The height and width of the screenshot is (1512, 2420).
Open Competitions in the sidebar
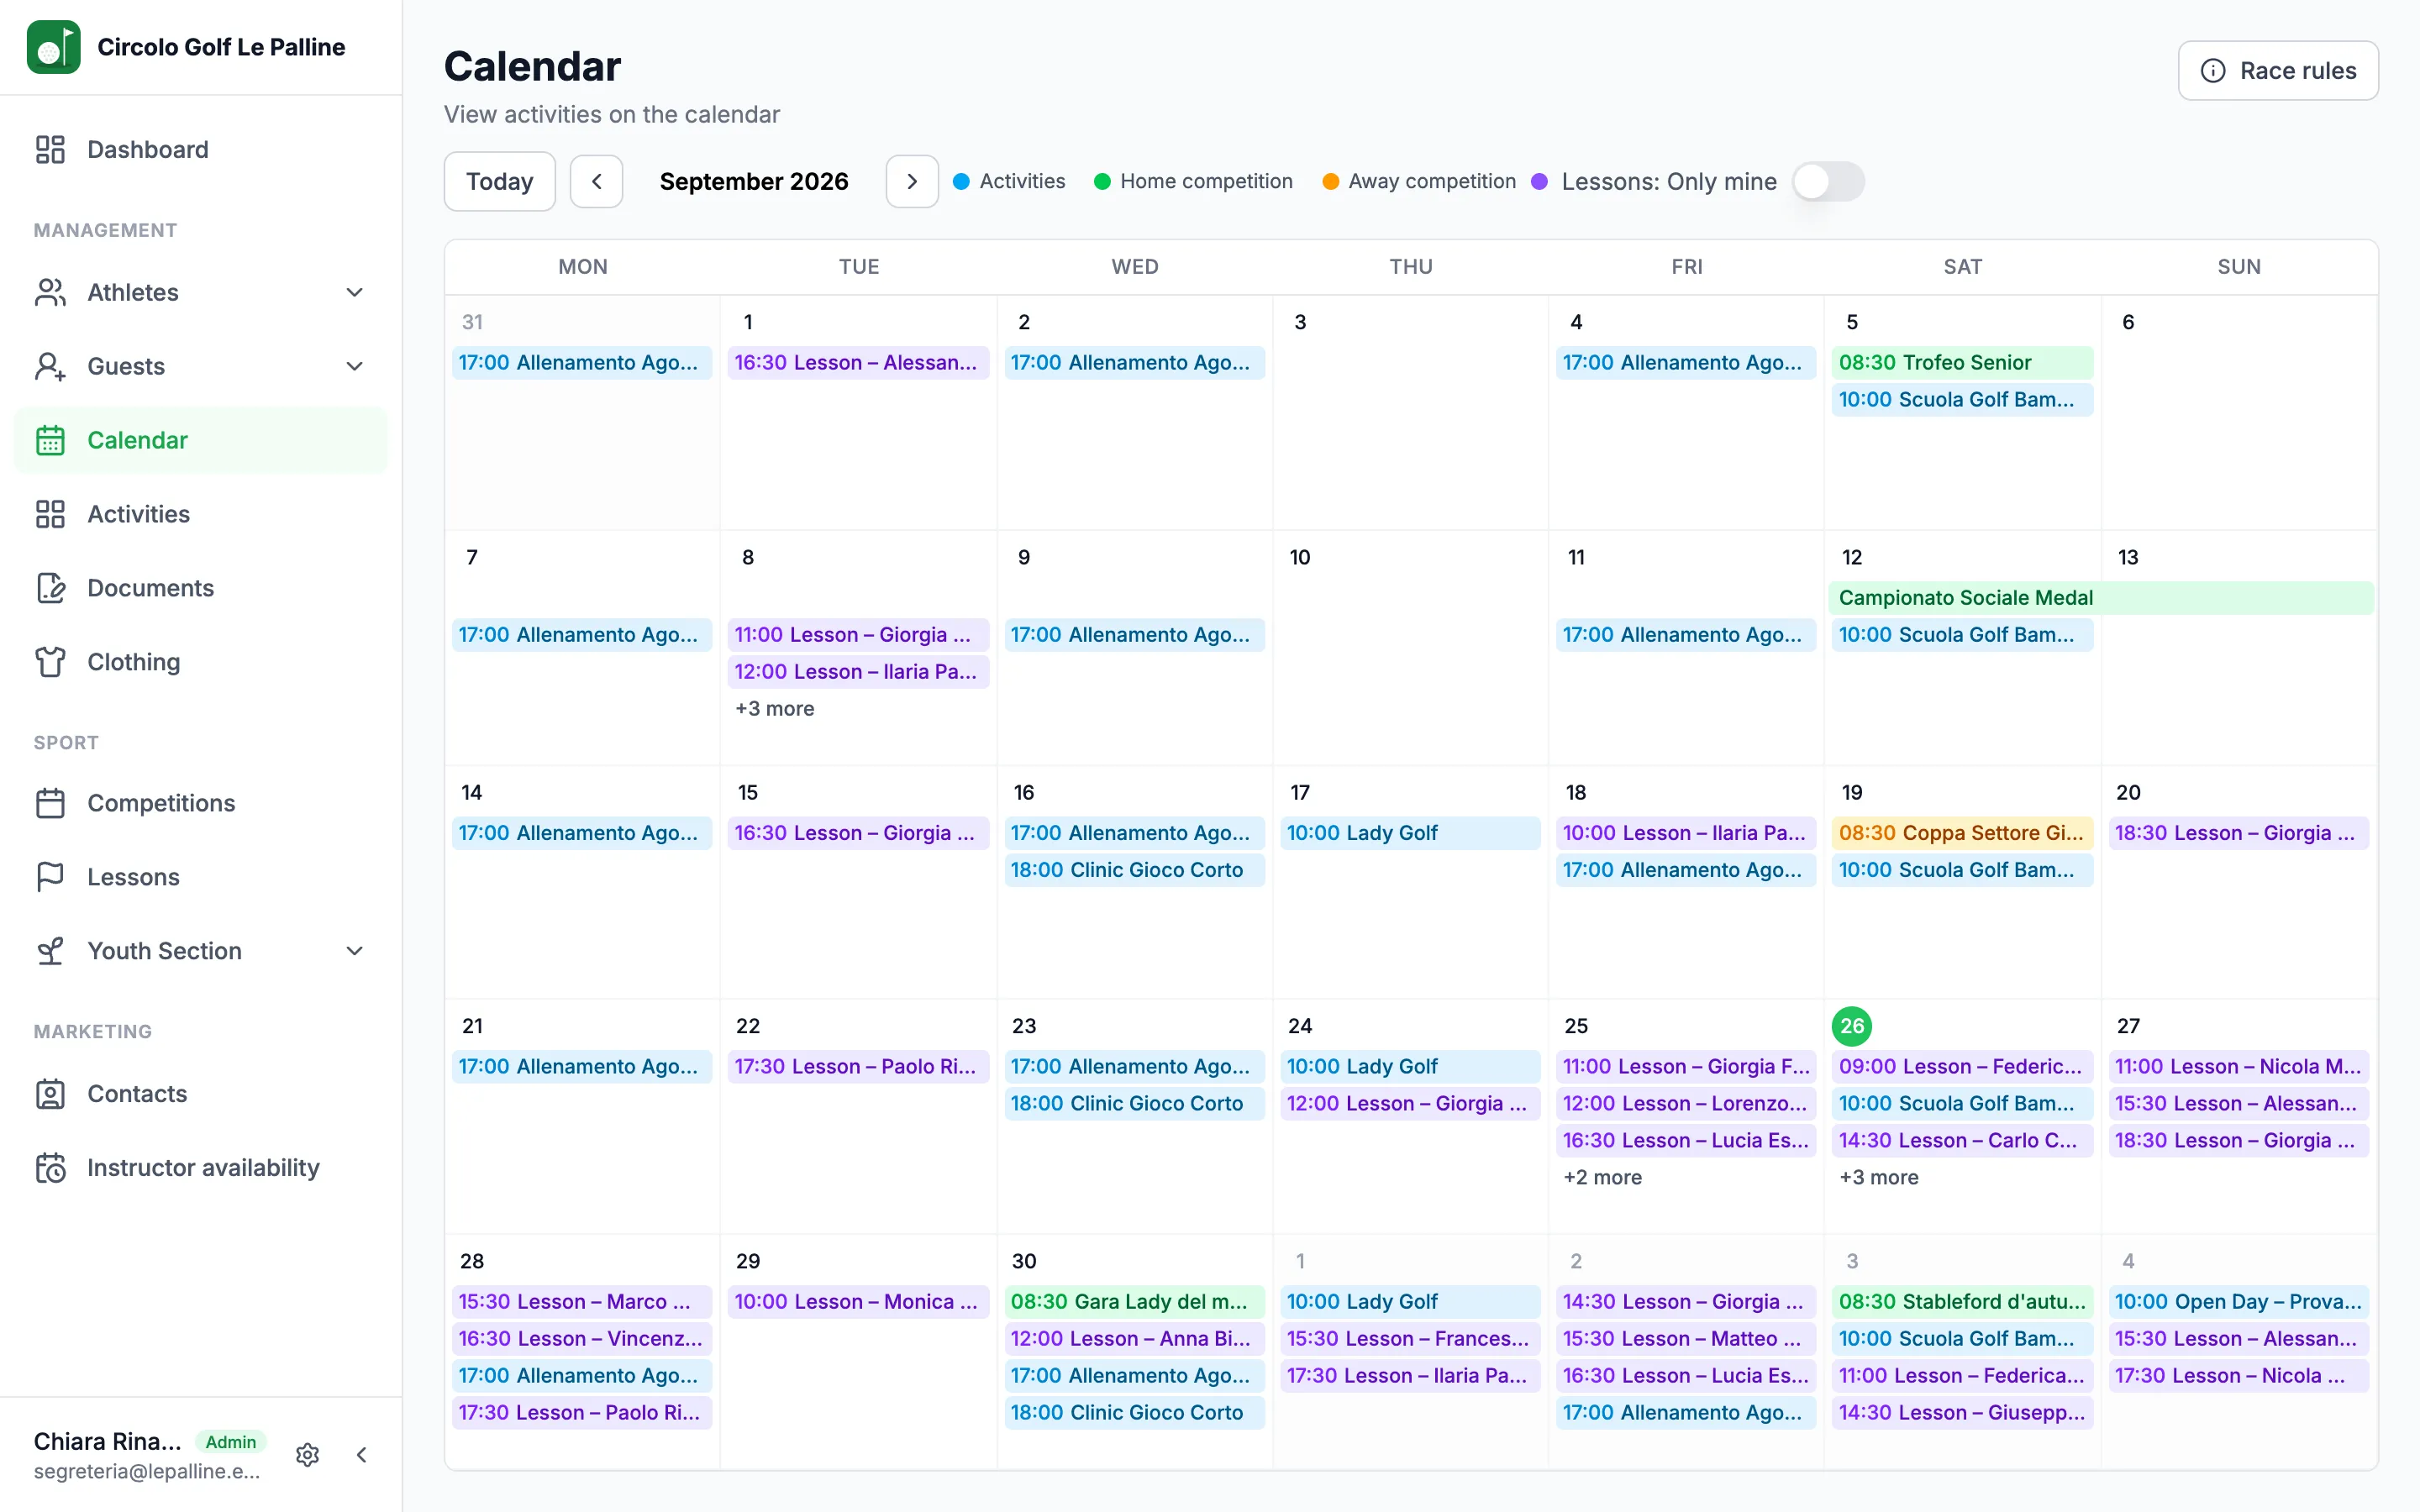(200, 803)
